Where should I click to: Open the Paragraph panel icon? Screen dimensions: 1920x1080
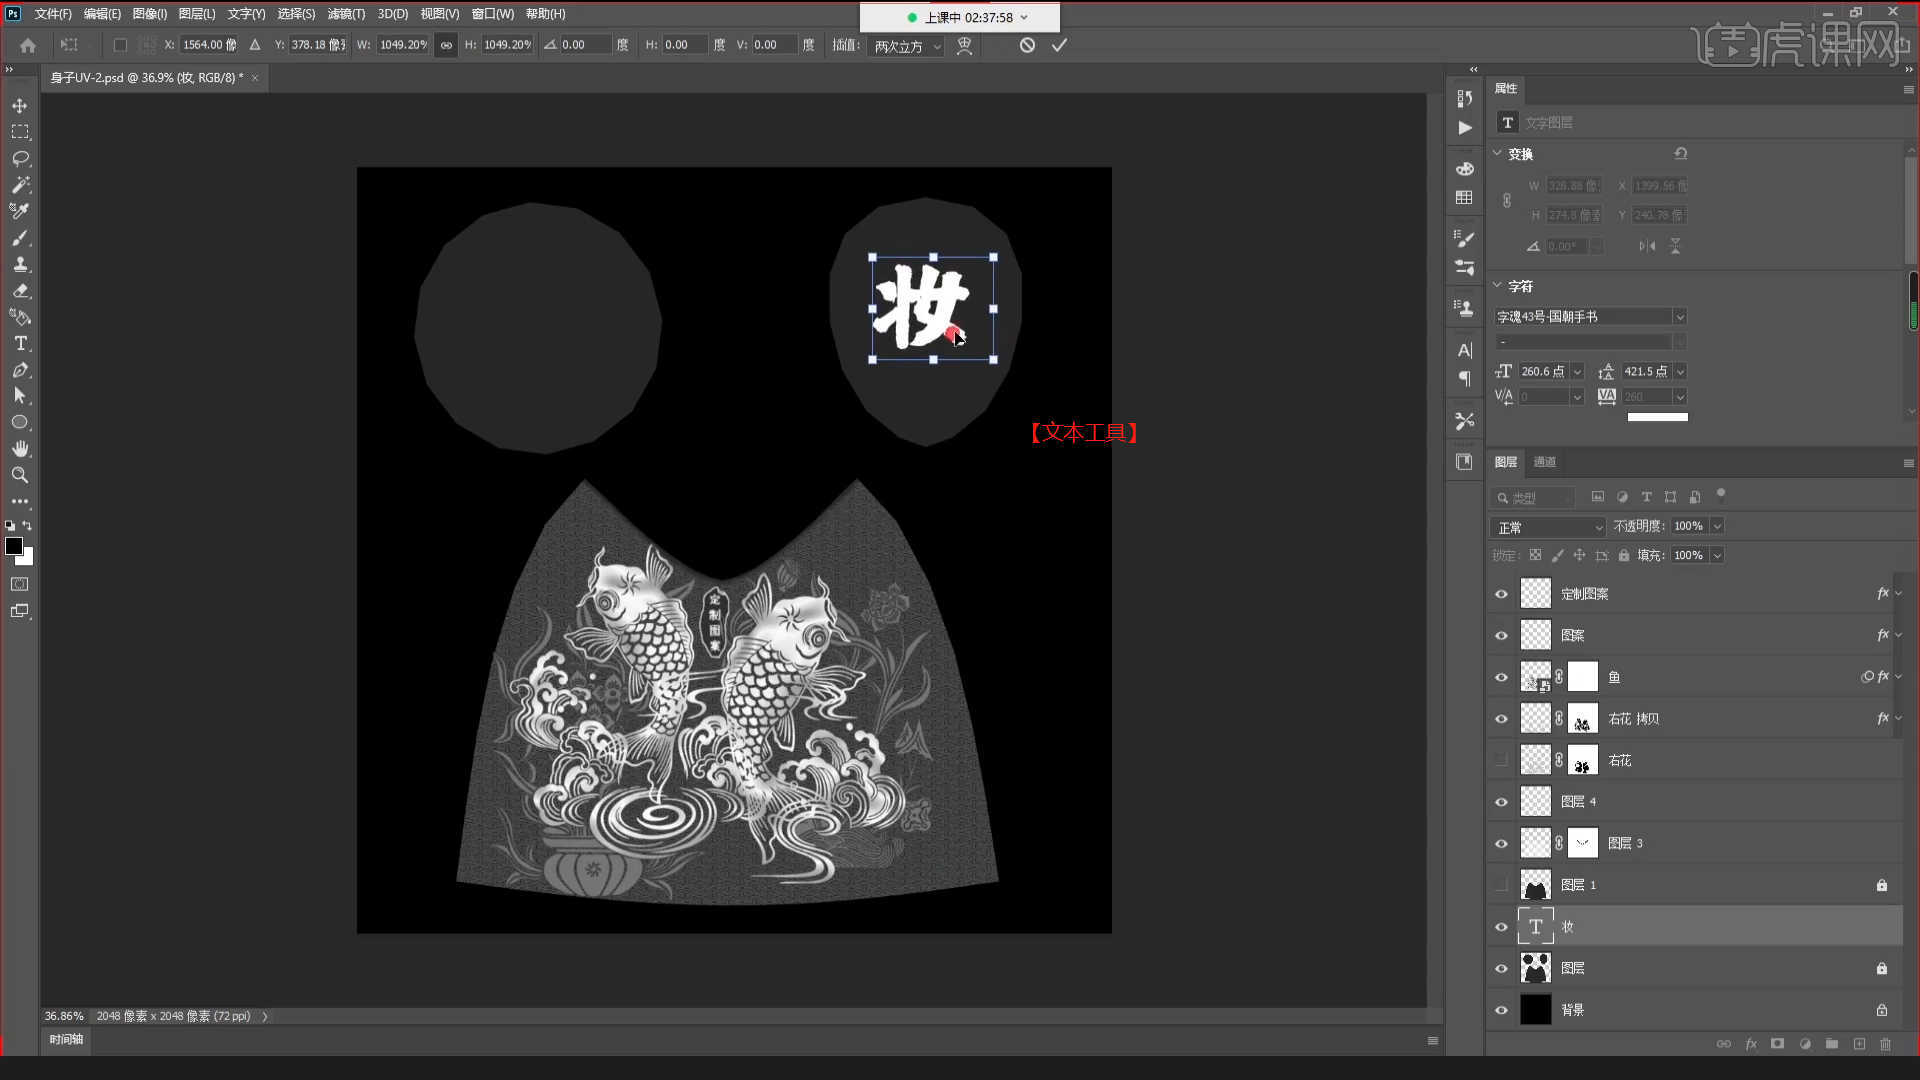click(x=1465, y=379)
